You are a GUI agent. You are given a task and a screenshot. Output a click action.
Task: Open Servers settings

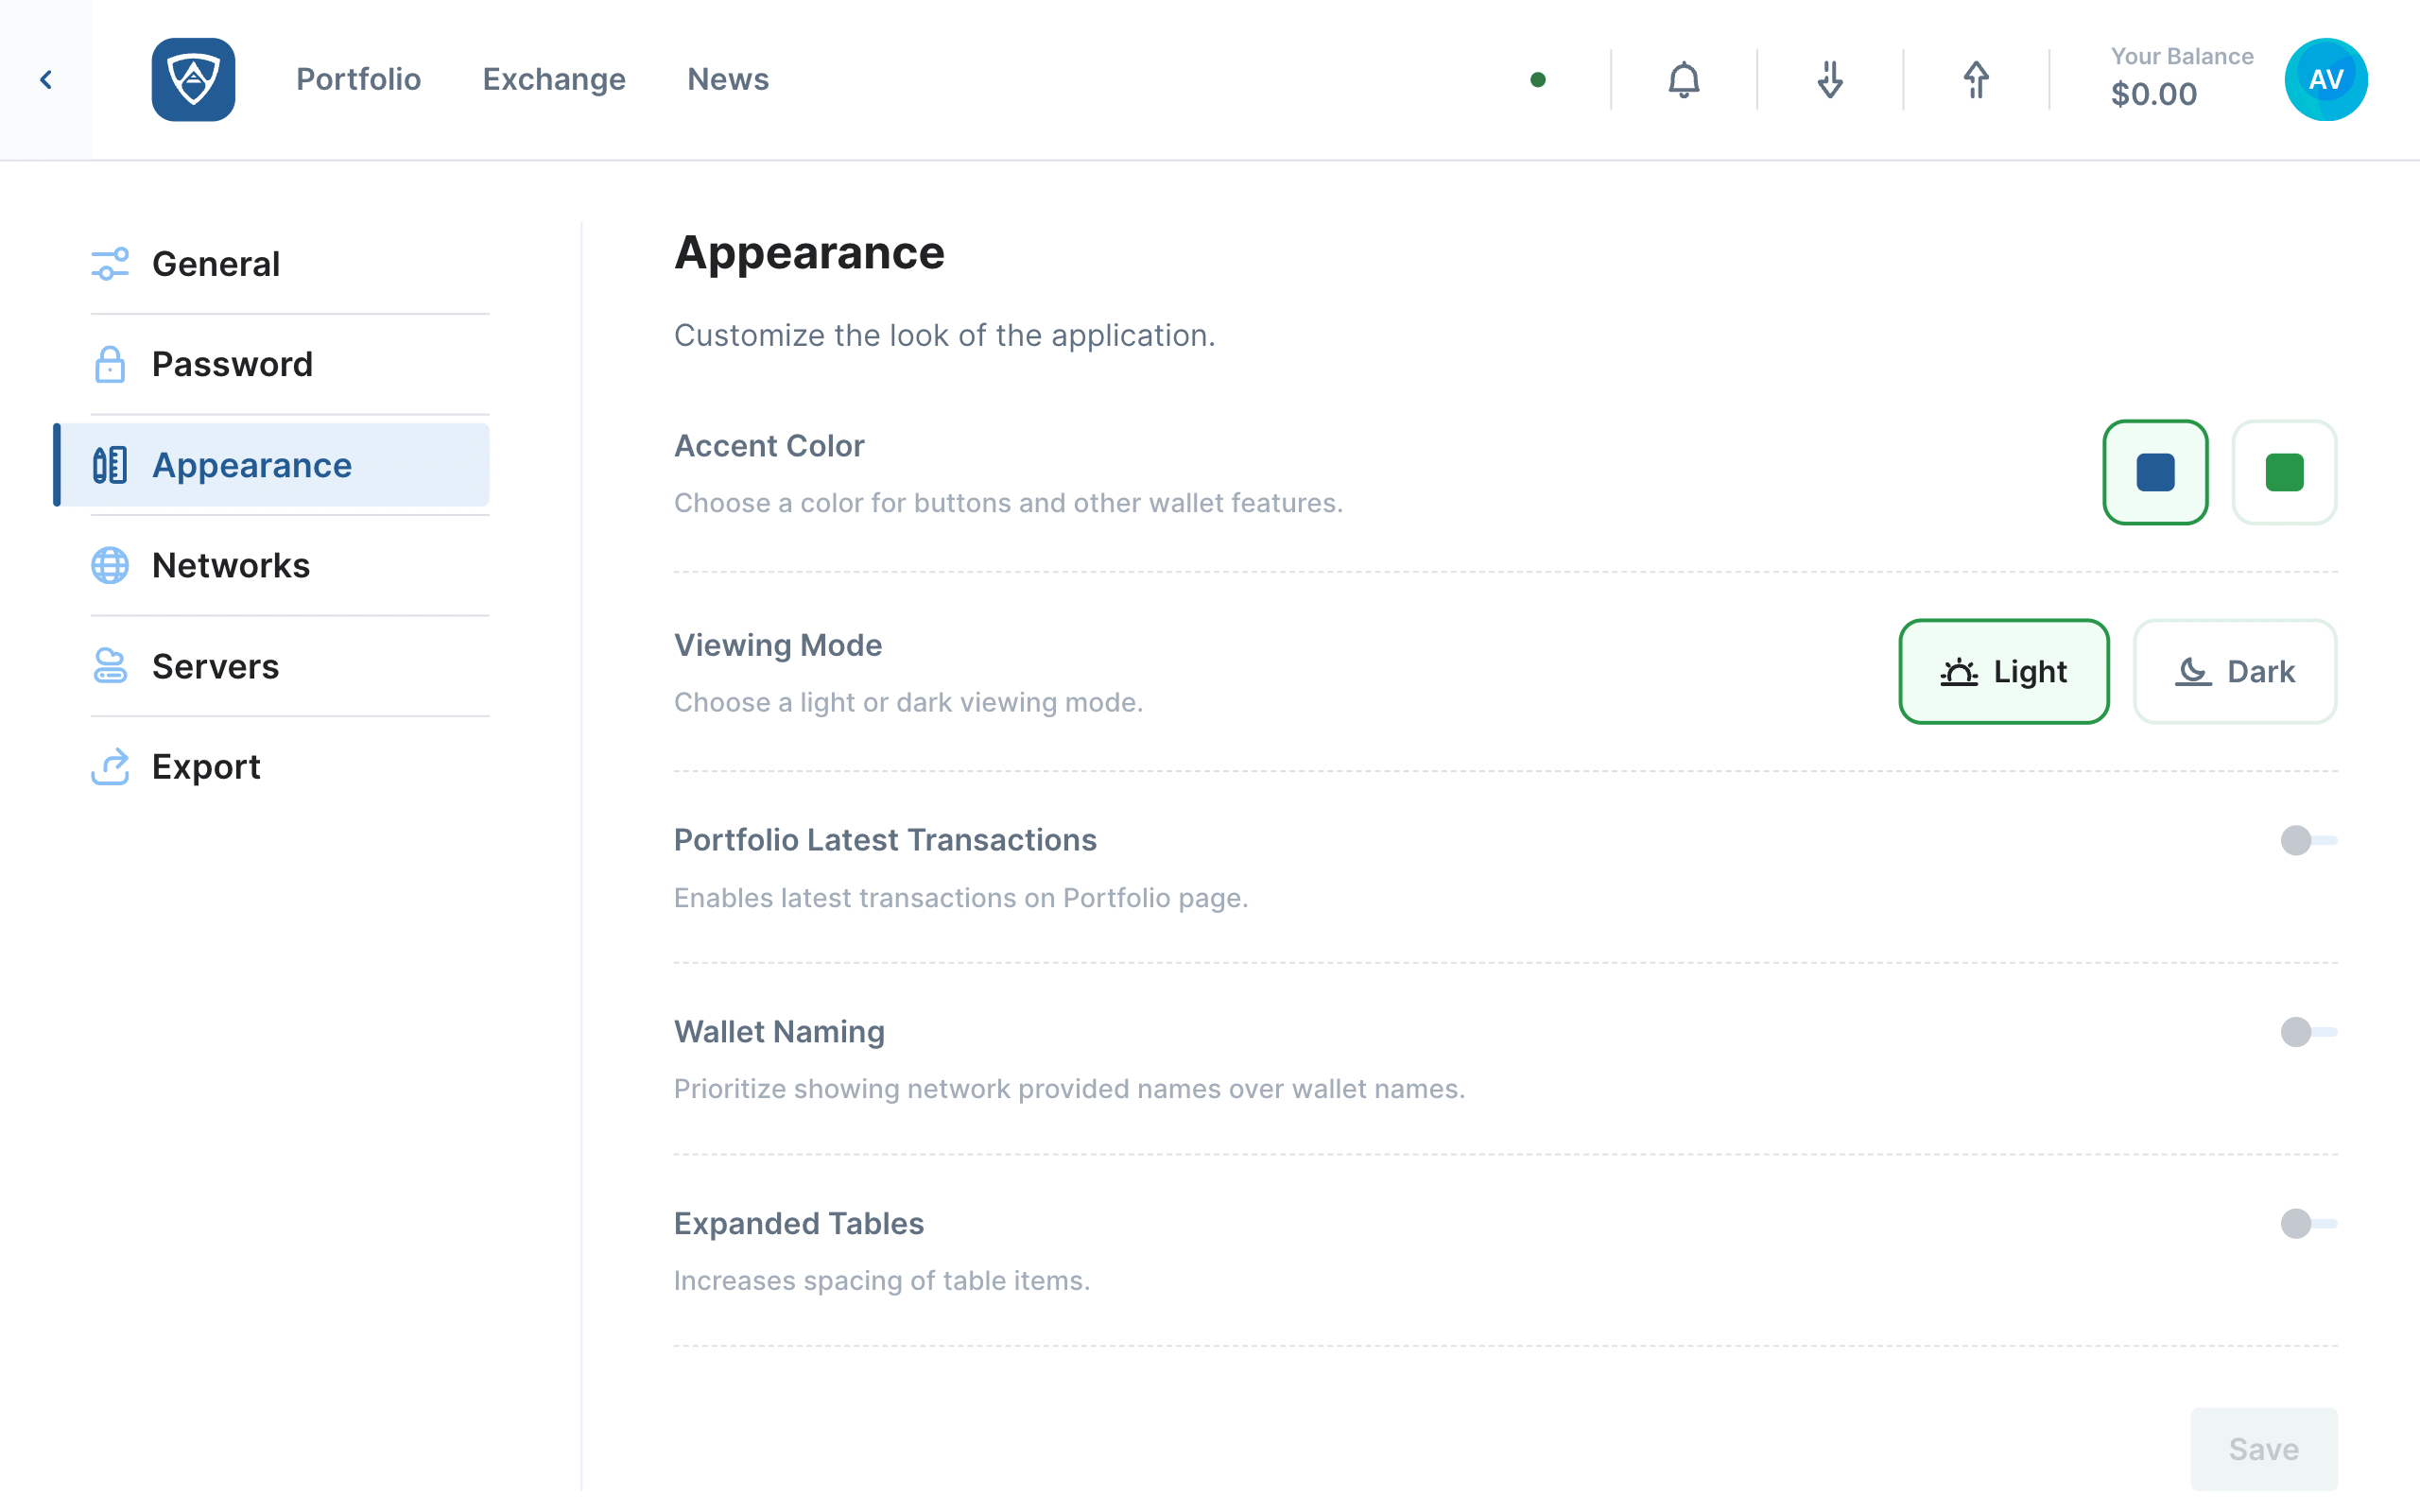click(290, 666)
